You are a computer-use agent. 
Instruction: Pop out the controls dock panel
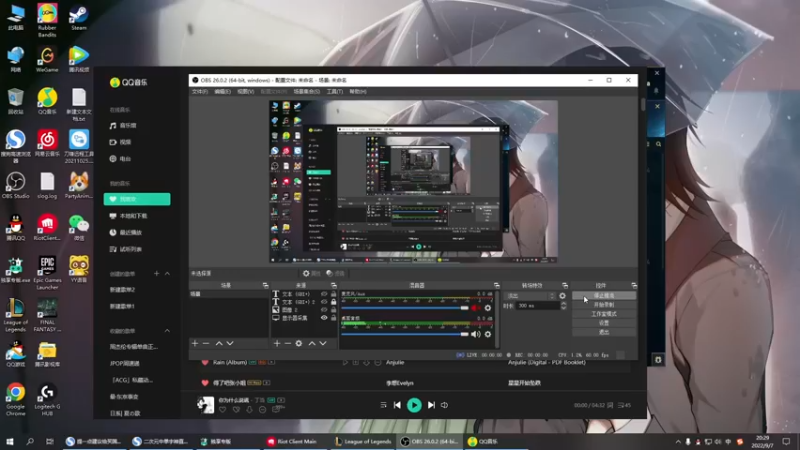click(x=634, y=286)
